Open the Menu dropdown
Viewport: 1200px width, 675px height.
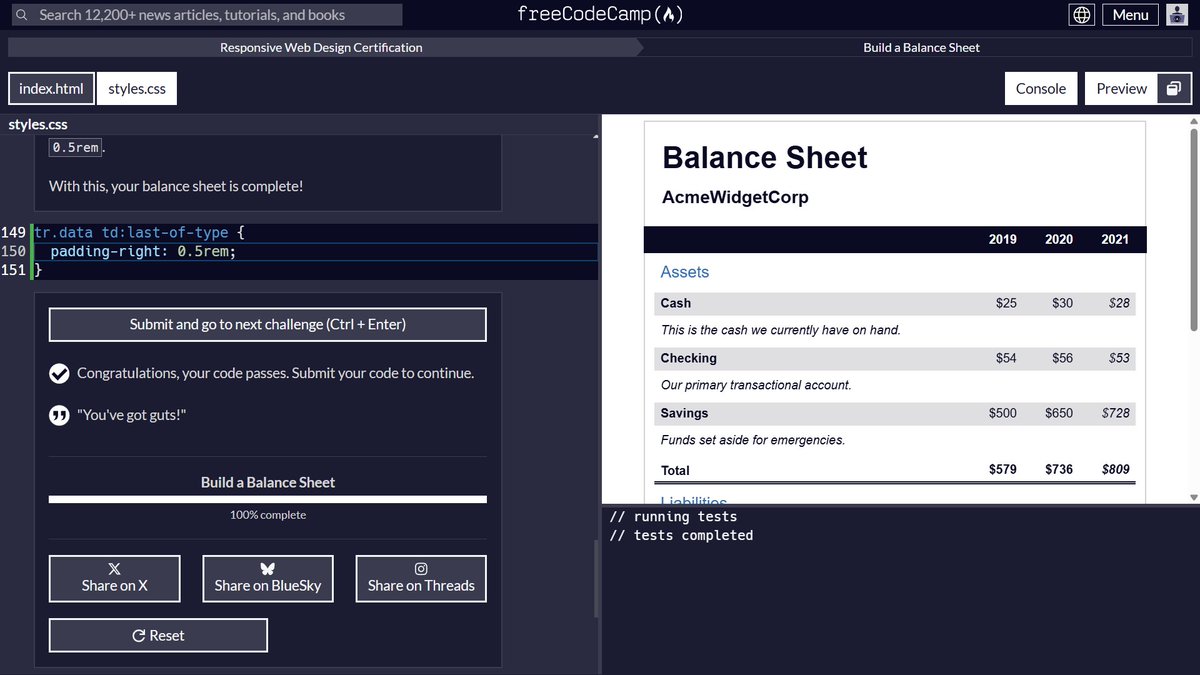[x=1130, y=15]
